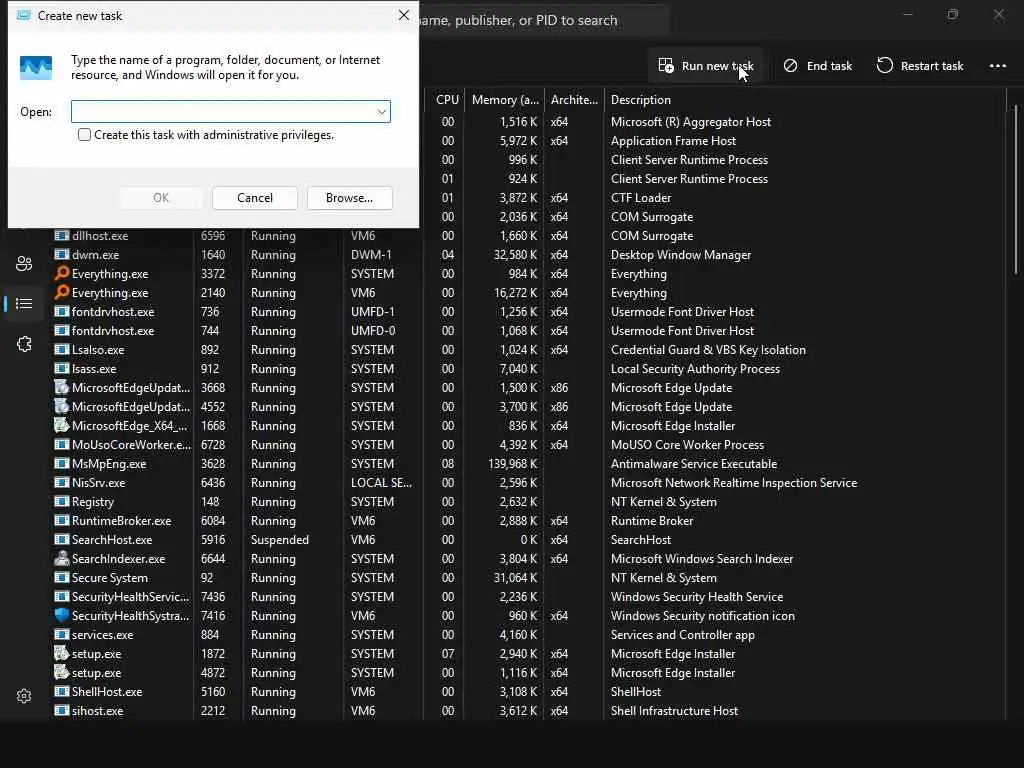1024x768 pixels.
Task: Click the fontdrvhost.exe icon with PID 736
Action: [61, 312]
